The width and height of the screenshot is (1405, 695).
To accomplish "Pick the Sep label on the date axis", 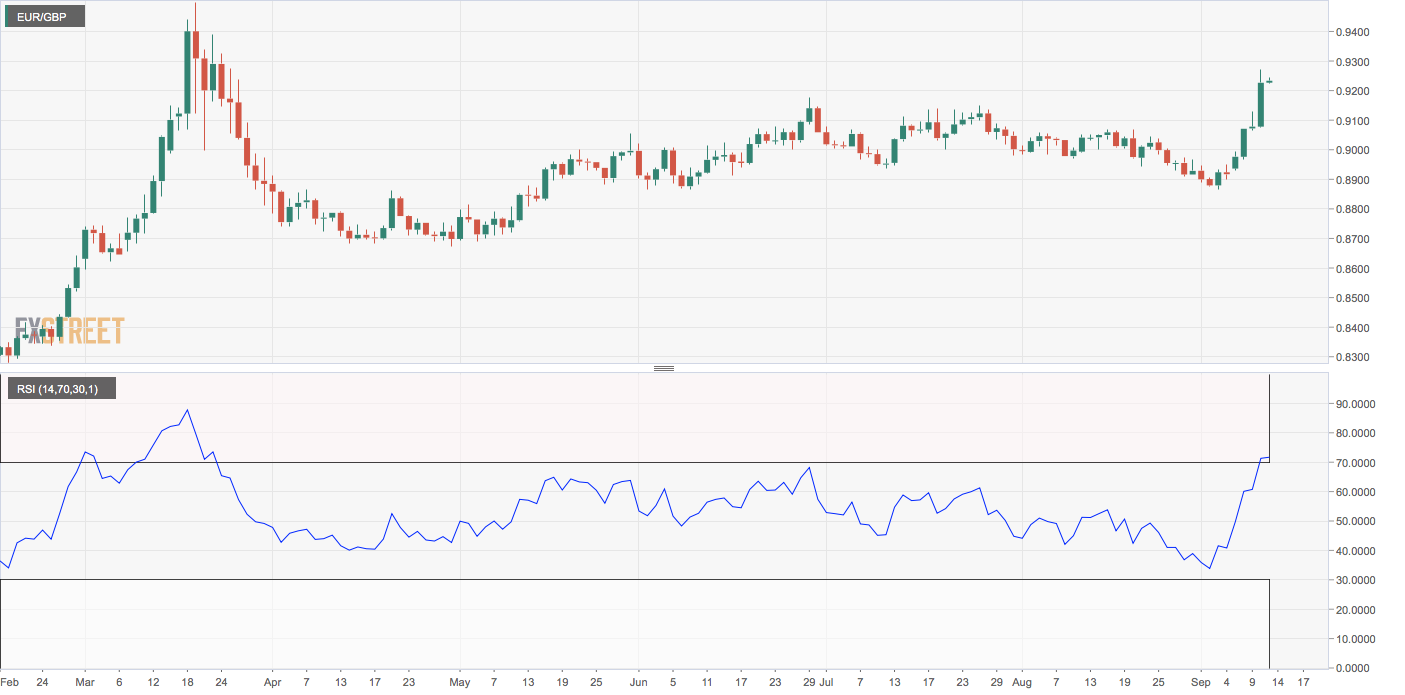I will [1199, 683].
